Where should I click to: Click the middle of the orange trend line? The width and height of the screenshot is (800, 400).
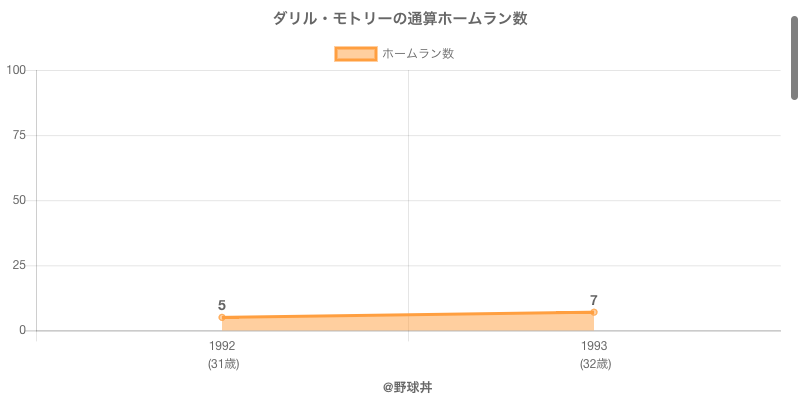pyautogui.click(x=408, y=315)
